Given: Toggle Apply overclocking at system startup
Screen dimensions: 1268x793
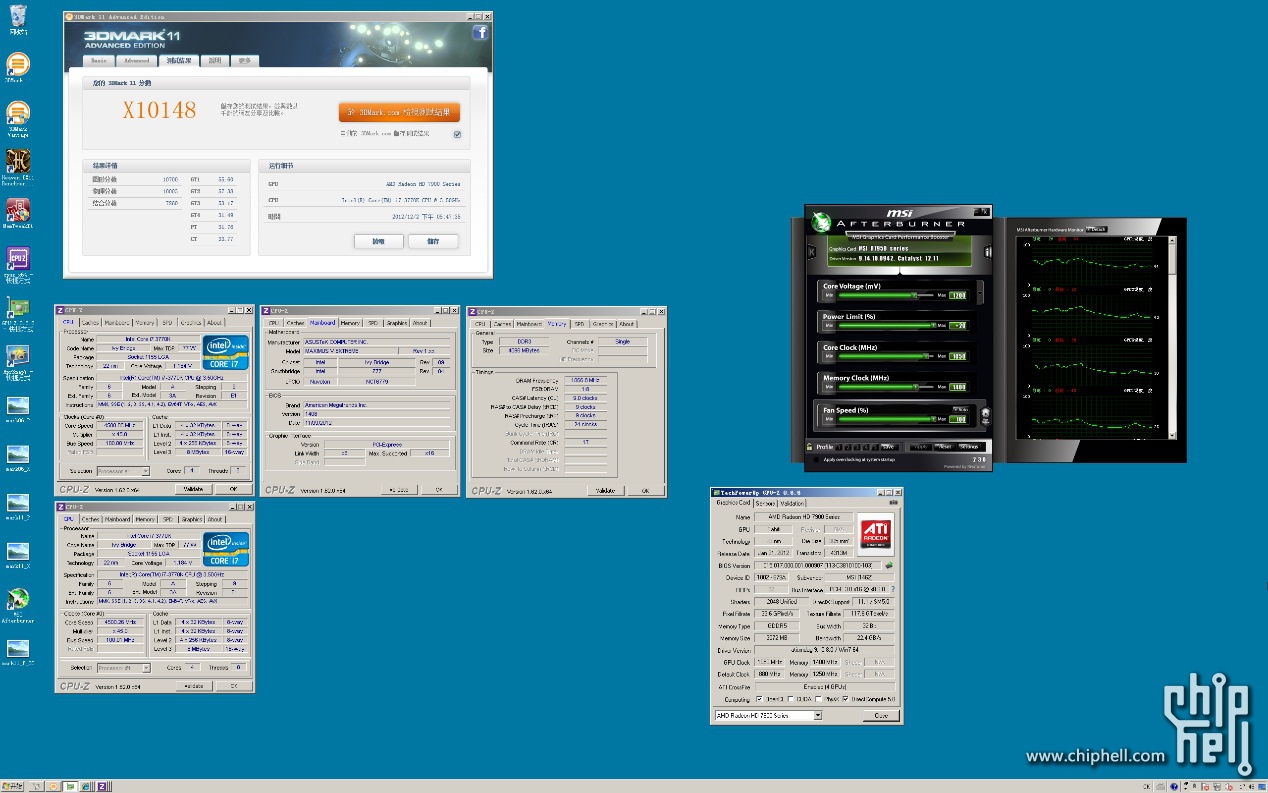Looking at the screenshot, I should (x=816, y=460).
